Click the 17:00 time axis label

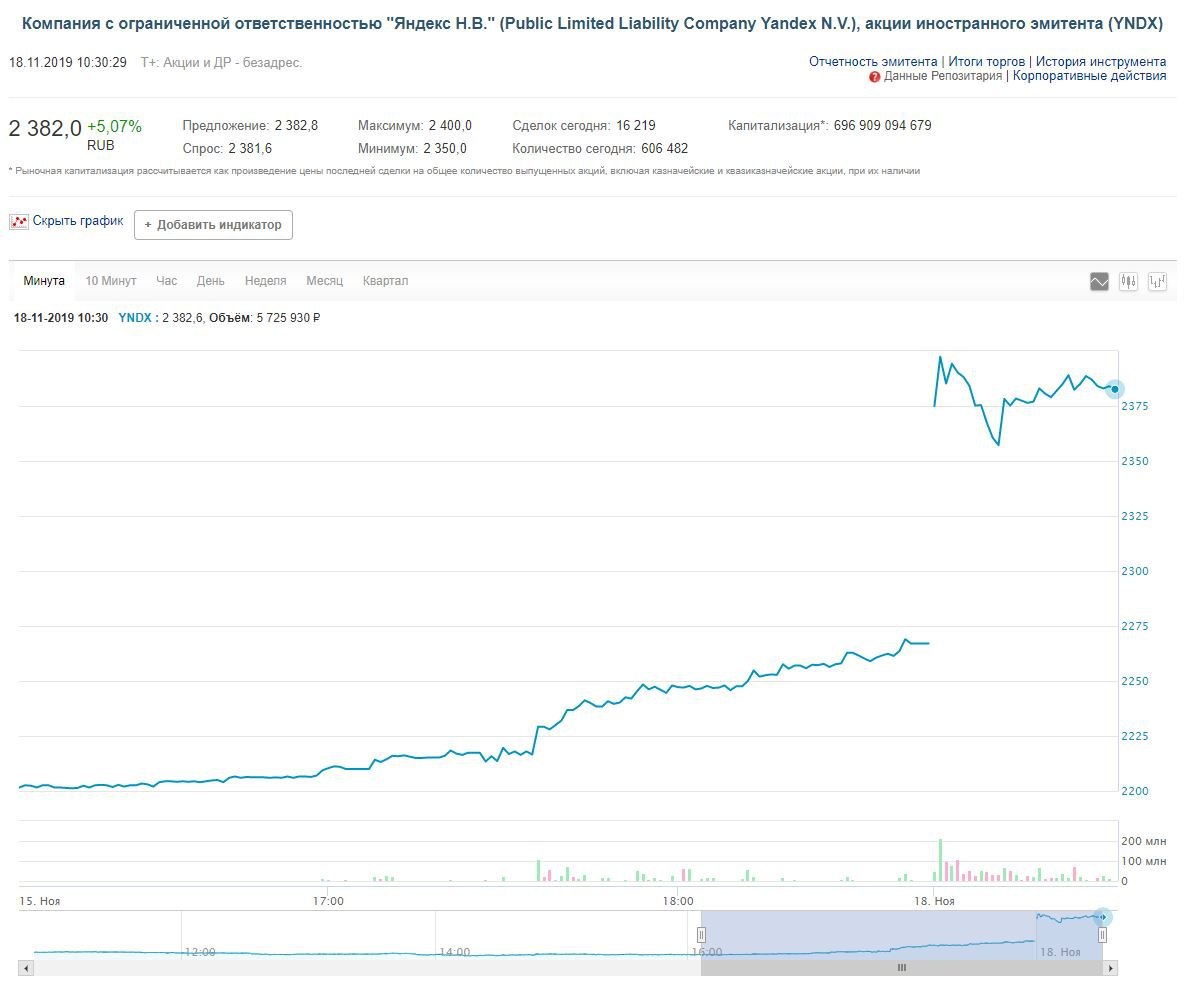click(x=328, y=901)
